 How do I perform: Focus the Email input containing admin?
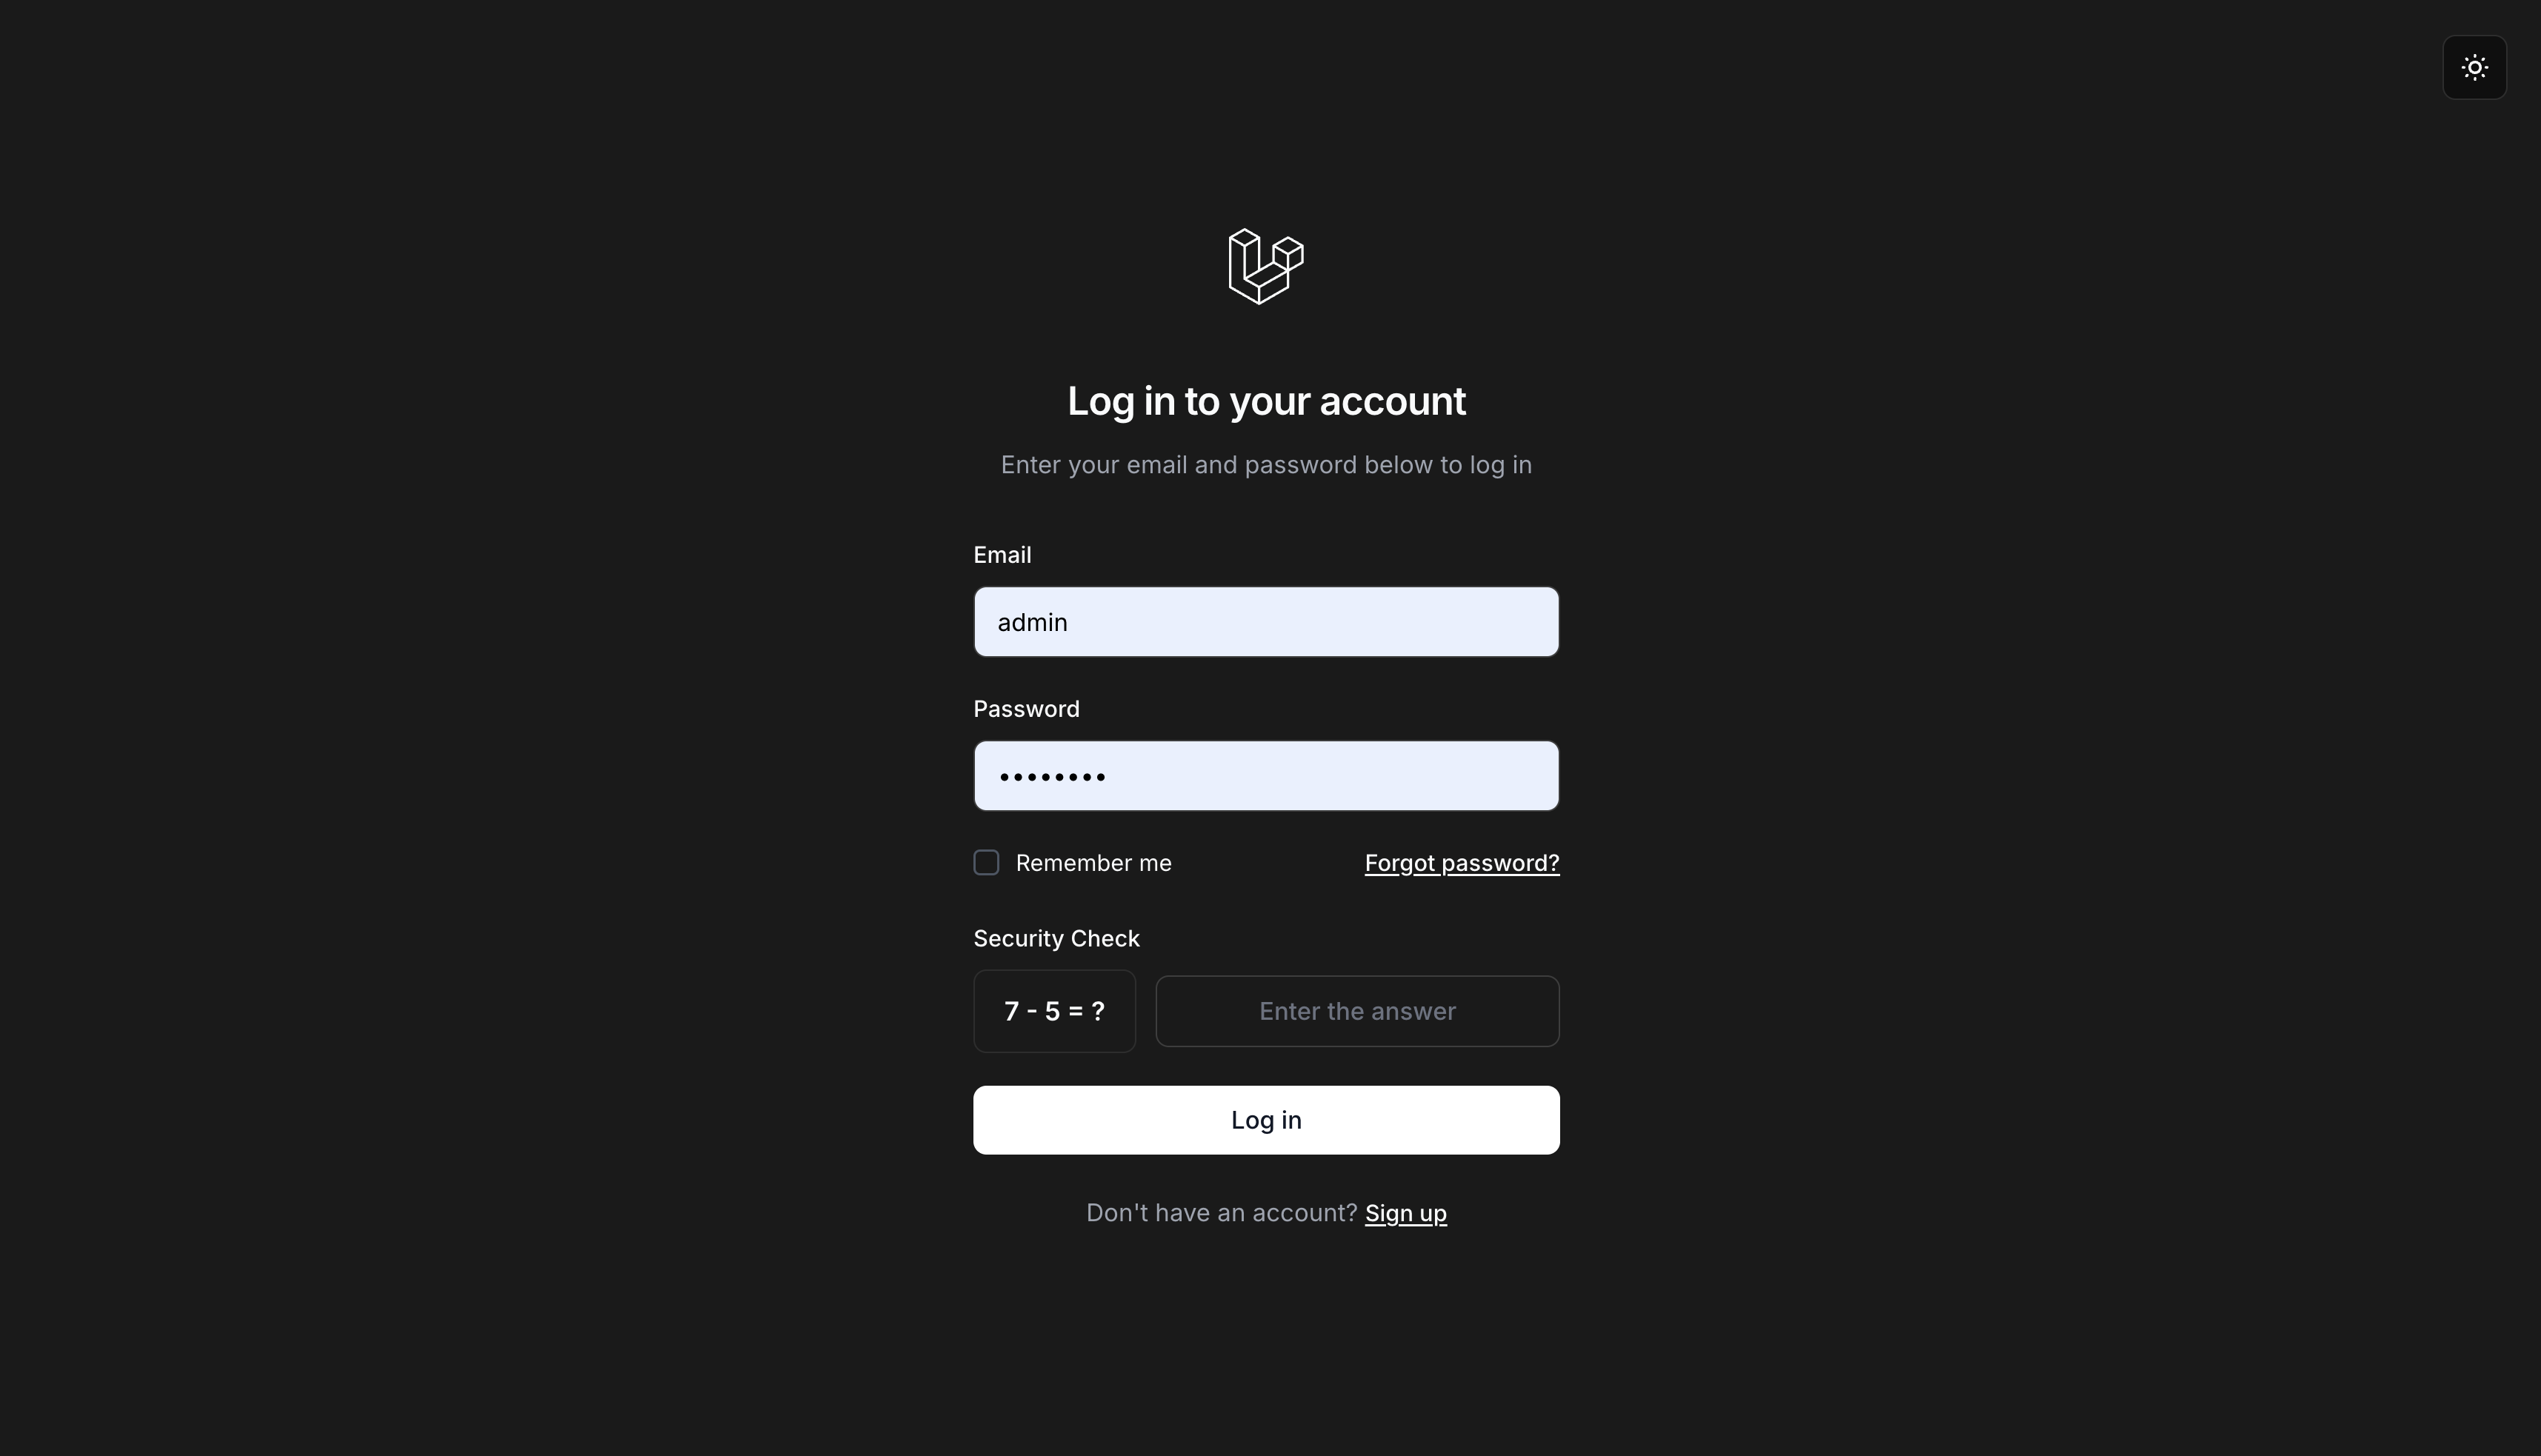(x=1266, y=621)
